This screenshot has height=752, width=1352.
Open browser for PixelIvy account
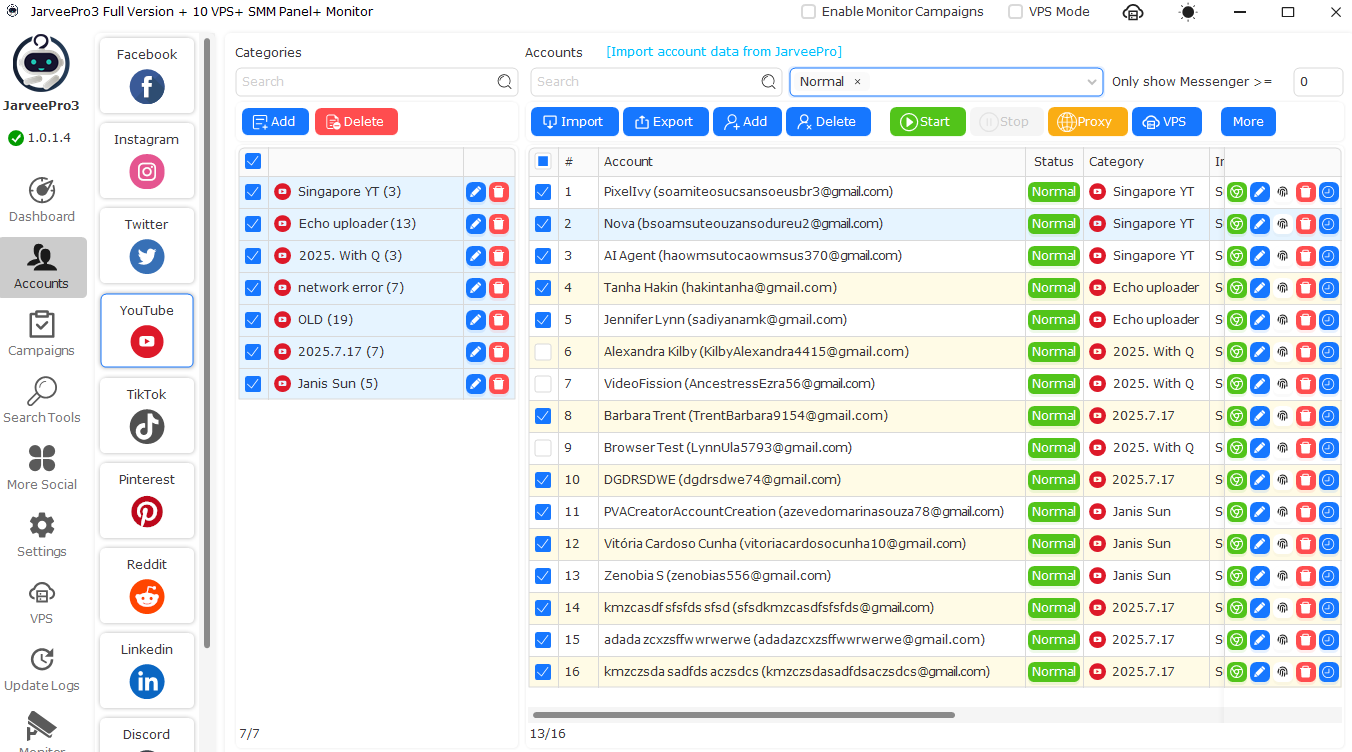click(1237, 192)
